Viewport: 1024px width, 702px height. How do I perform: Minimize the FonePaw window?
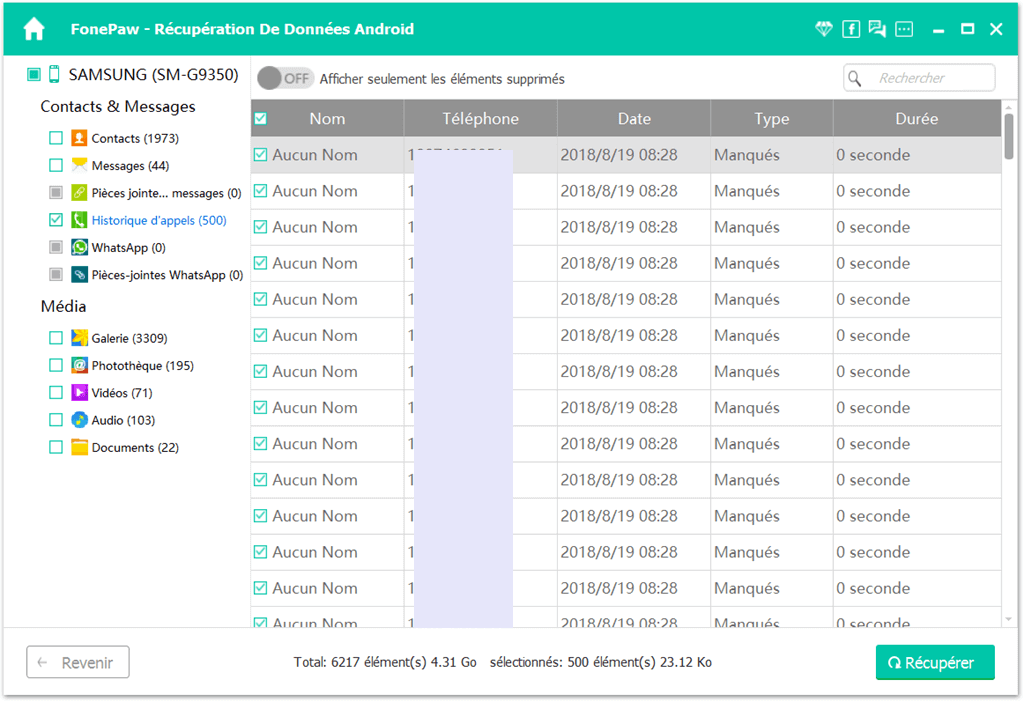coord(938,29)
